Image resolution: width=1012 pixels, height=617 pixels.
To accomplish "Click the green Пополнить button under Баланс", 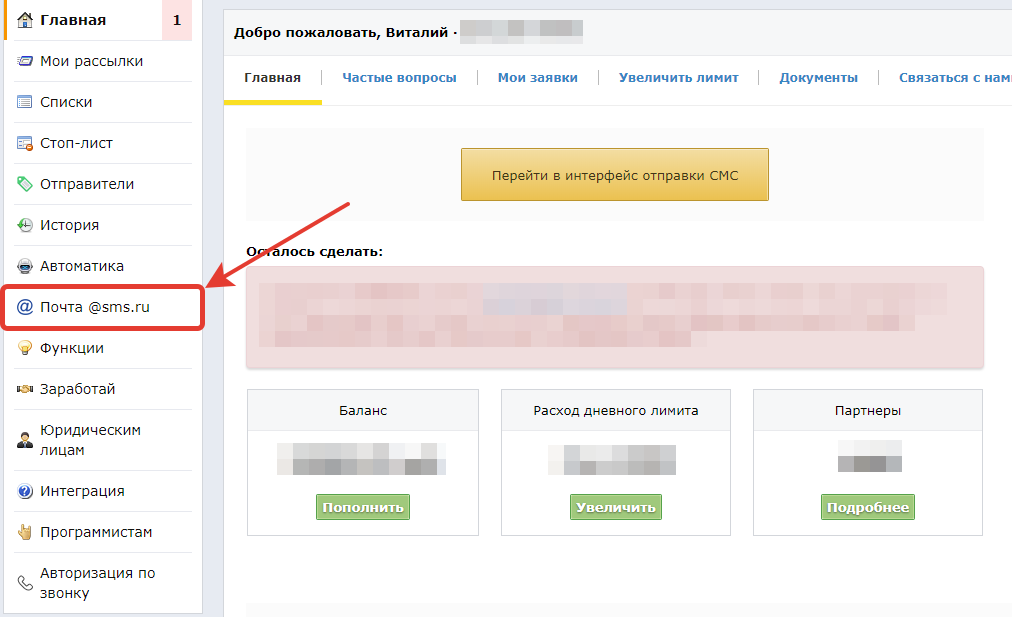I will [x=363, y=507].
